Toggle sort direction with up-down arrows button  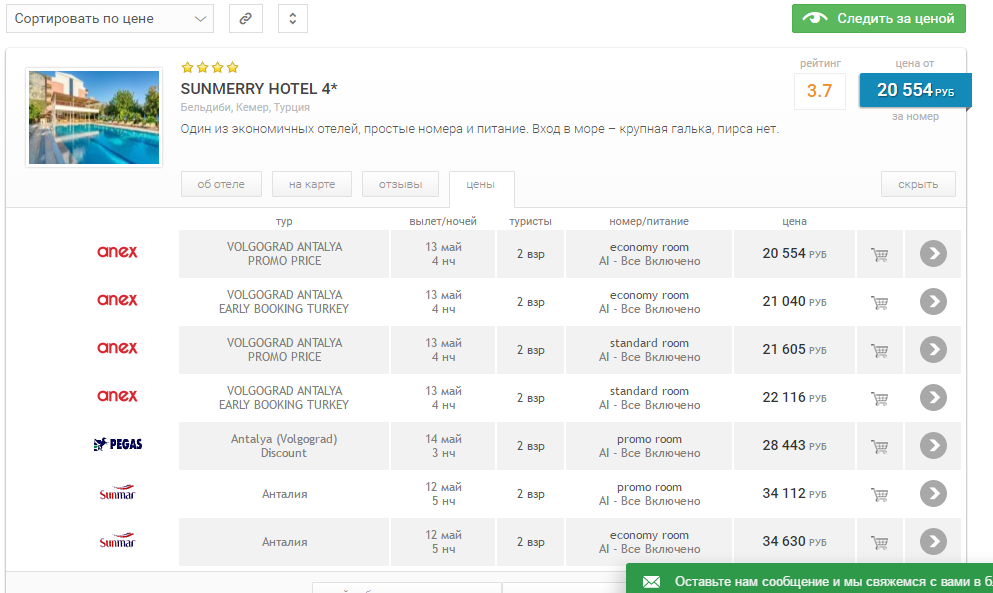292,19
